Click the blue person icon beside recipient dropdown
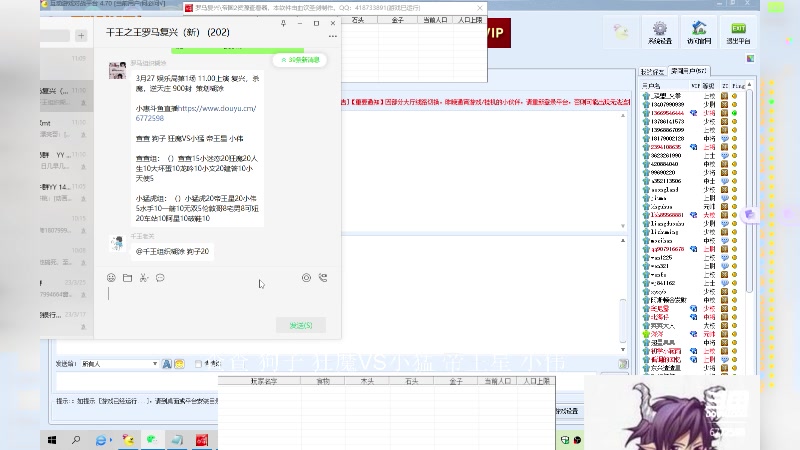Image resolution: width=800 pixels, height=450 pixels. click(167, 364)
